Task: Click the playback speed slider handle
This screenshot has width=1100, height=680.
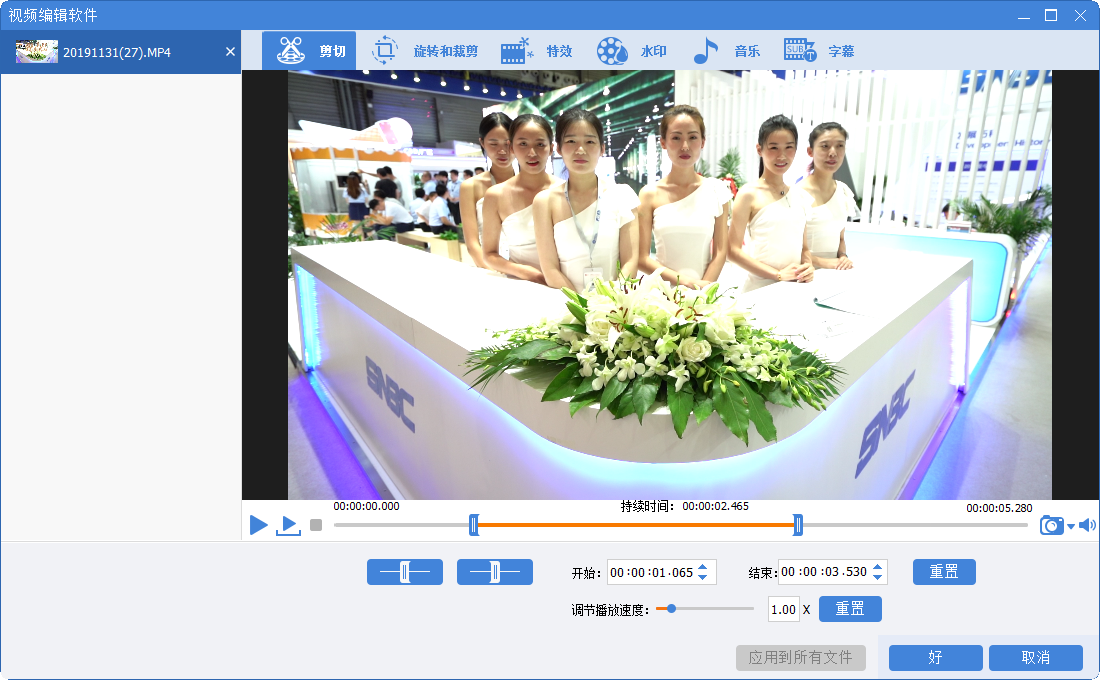Action: (x=671, y=608)
